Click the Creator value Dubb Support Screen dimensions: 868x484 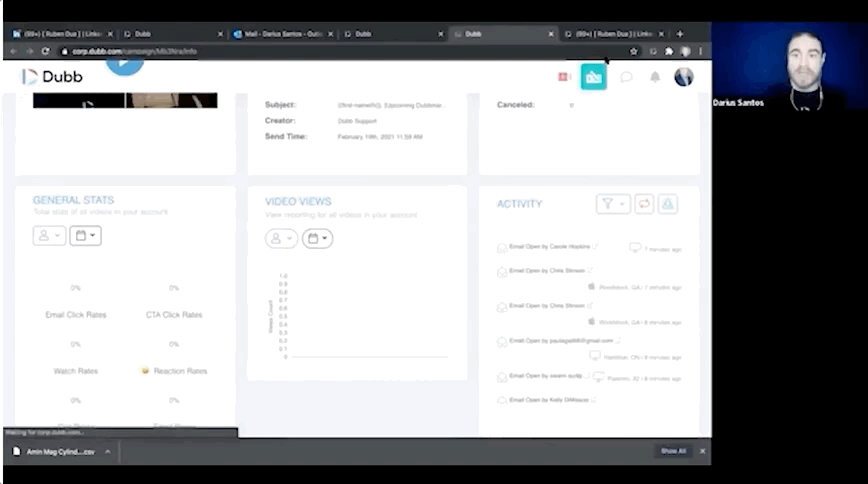click(x=357, y=121)
